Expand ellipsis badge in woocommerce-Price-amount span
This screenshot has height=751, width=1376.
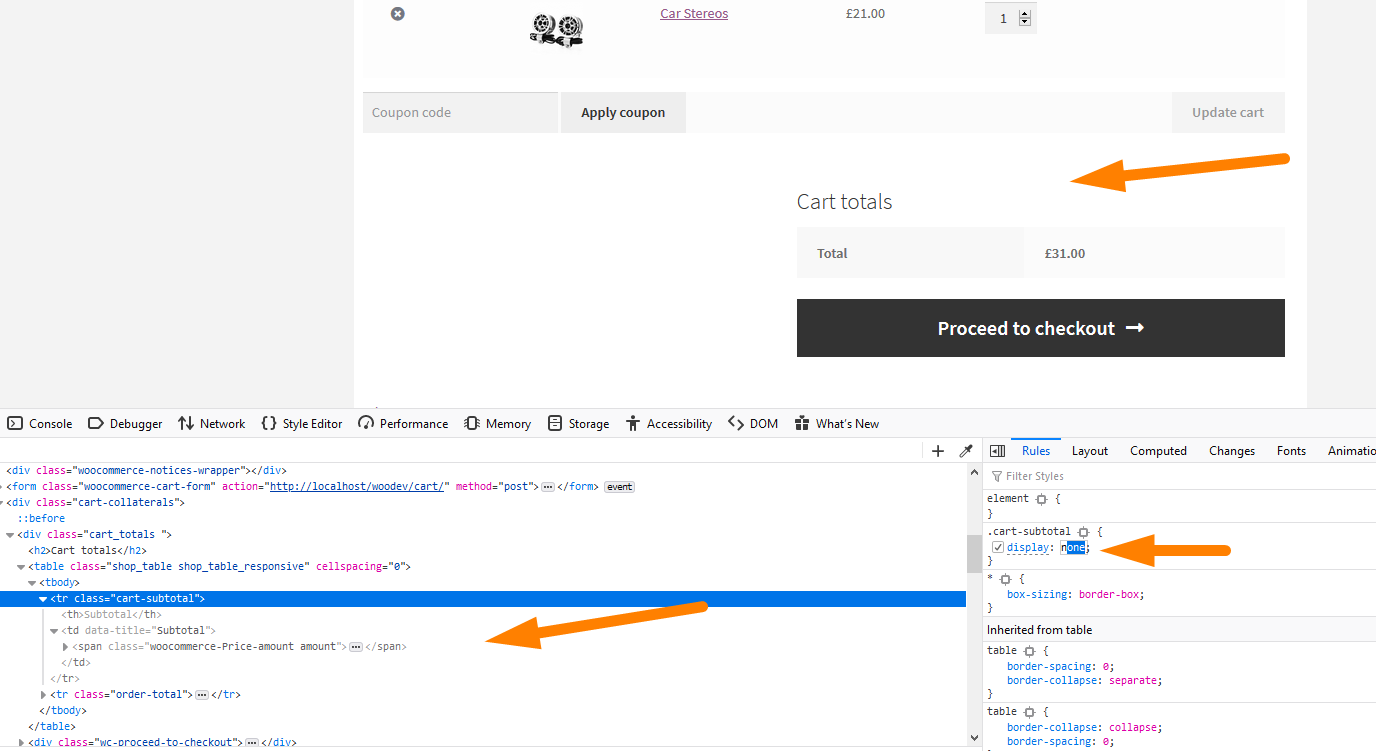[x=355, y=647]
